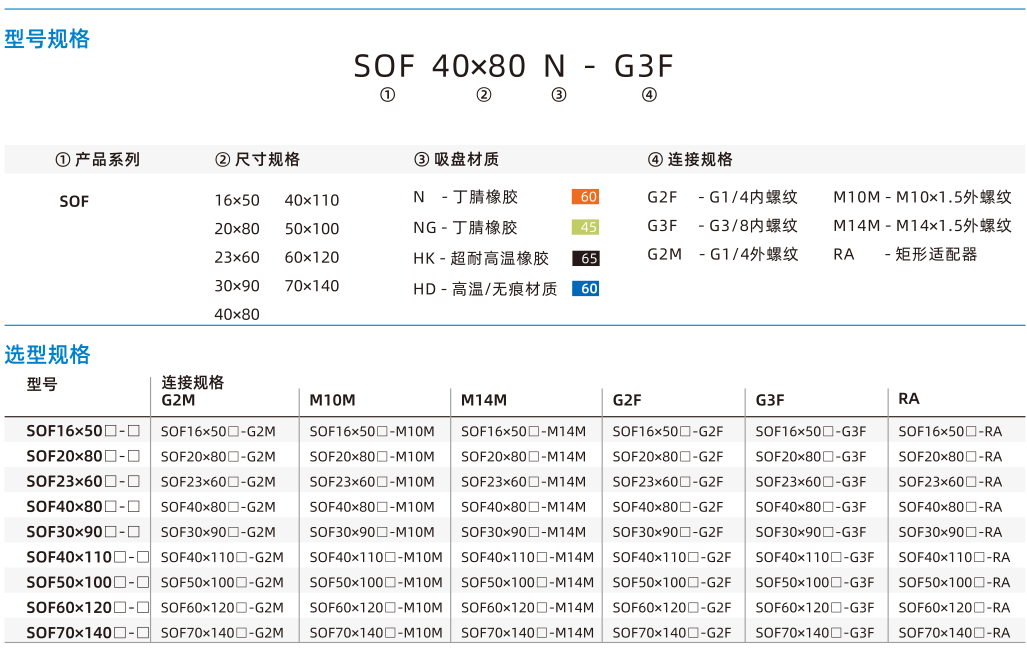Click the green 45 hardness badge
Screen dimensions: 1027x648
tap(586, 227)
